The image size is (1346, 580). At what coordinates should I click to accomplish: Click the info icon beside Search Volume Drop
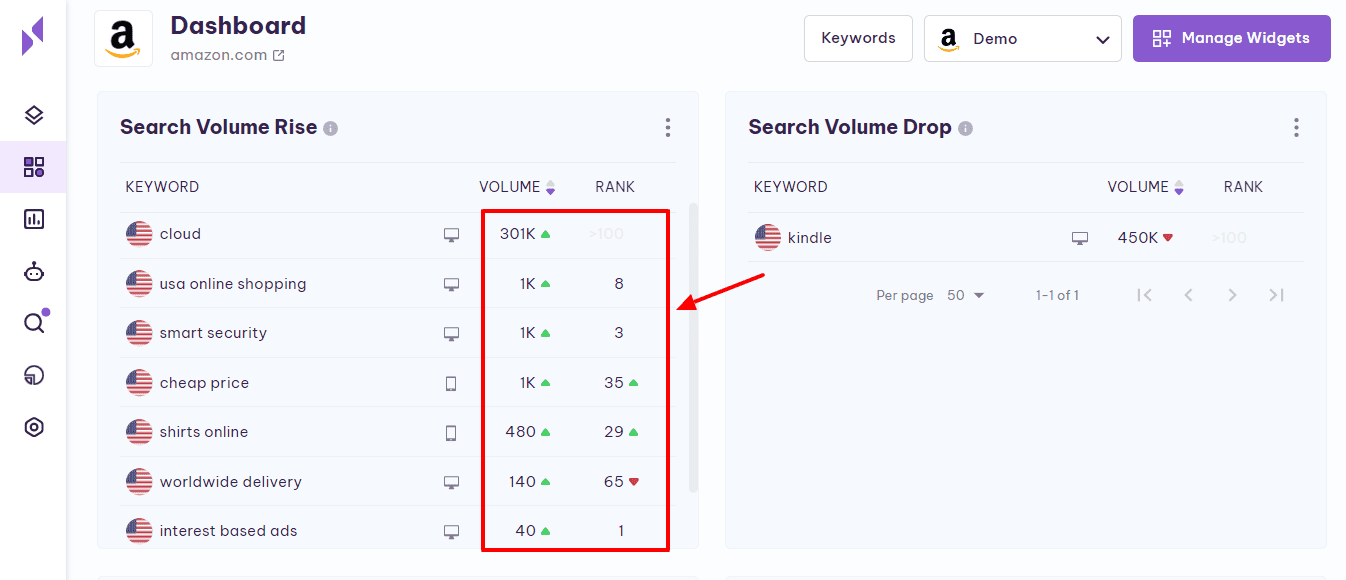(x=965, y=128)
